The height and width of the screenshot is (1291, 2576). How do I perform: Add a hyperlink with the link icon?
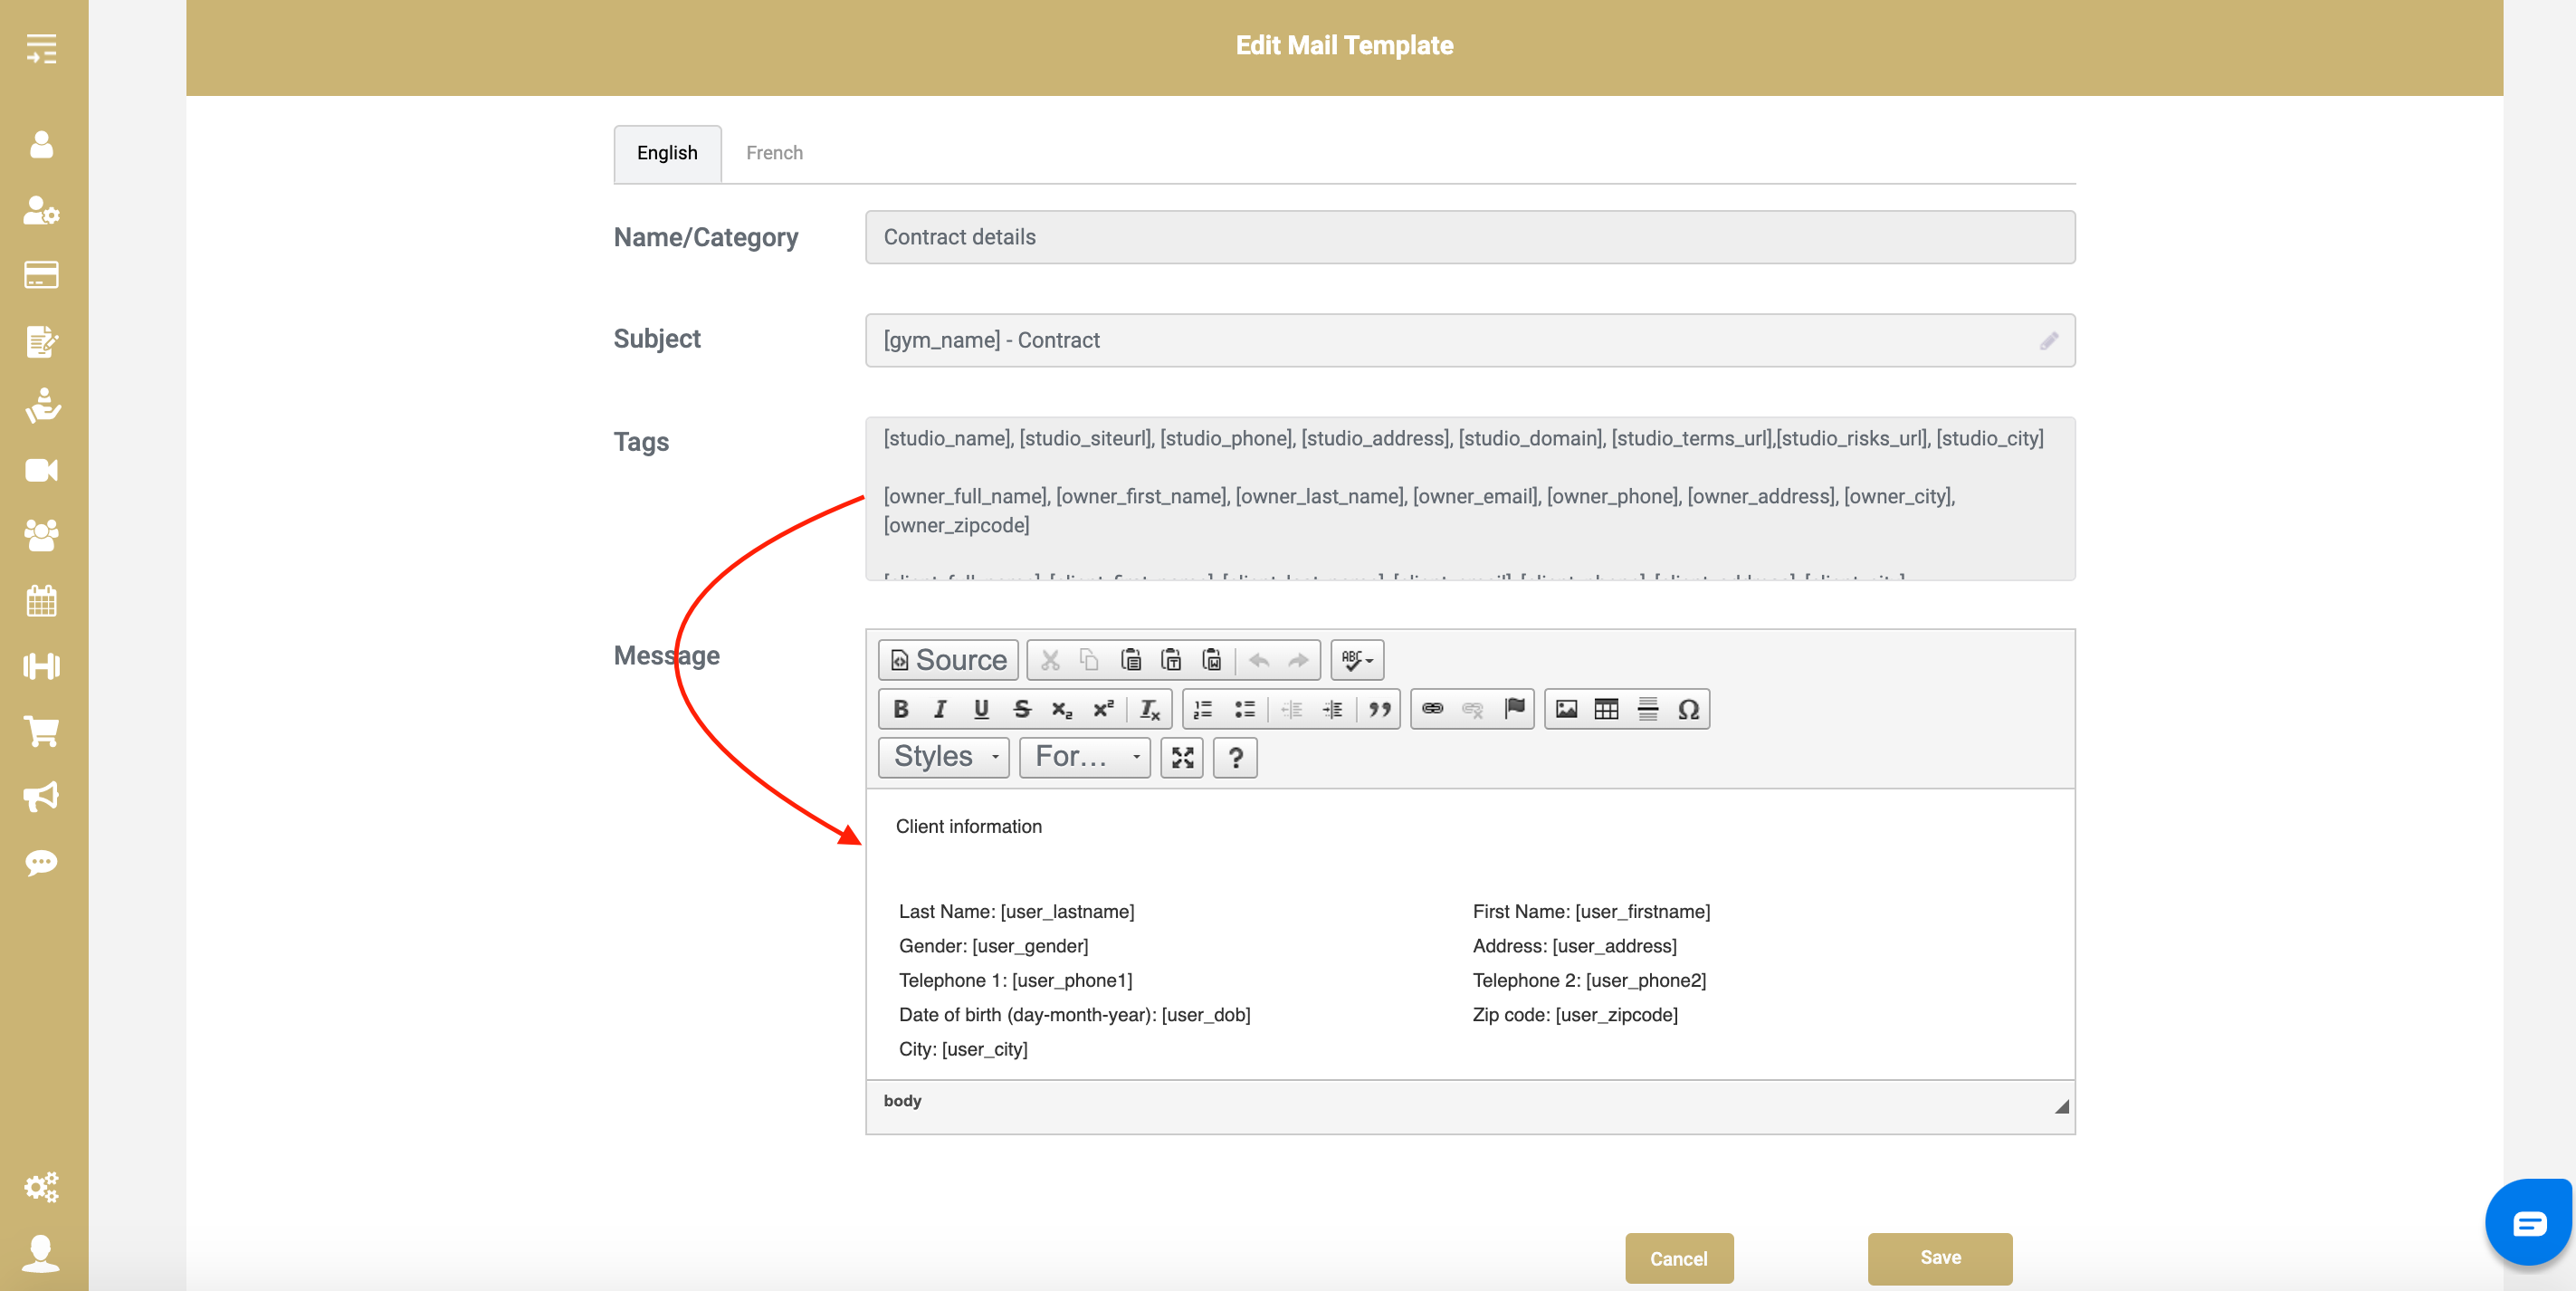point(1432,709)
